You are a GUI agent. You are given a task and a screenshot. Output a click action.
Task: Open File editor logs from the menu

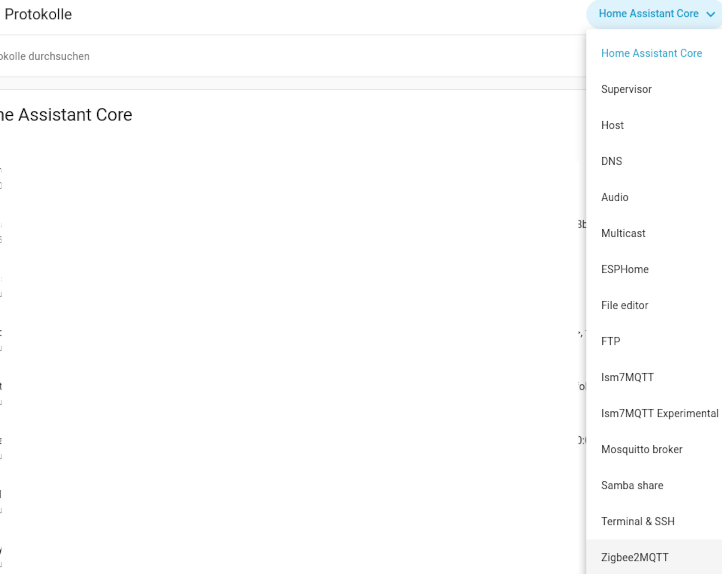point(624,305)
